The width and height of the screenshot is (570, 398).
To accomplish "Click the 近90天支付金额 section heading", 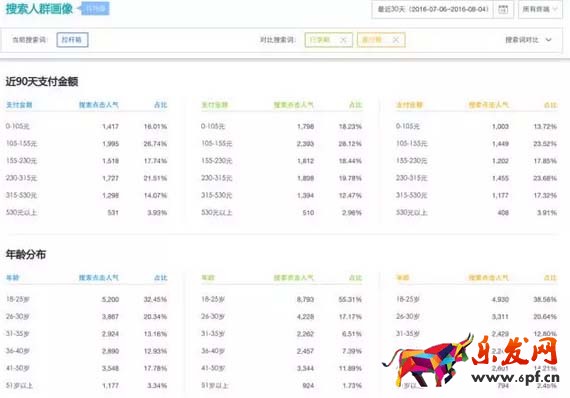I will pyautogui.click(x=42, y=81).
